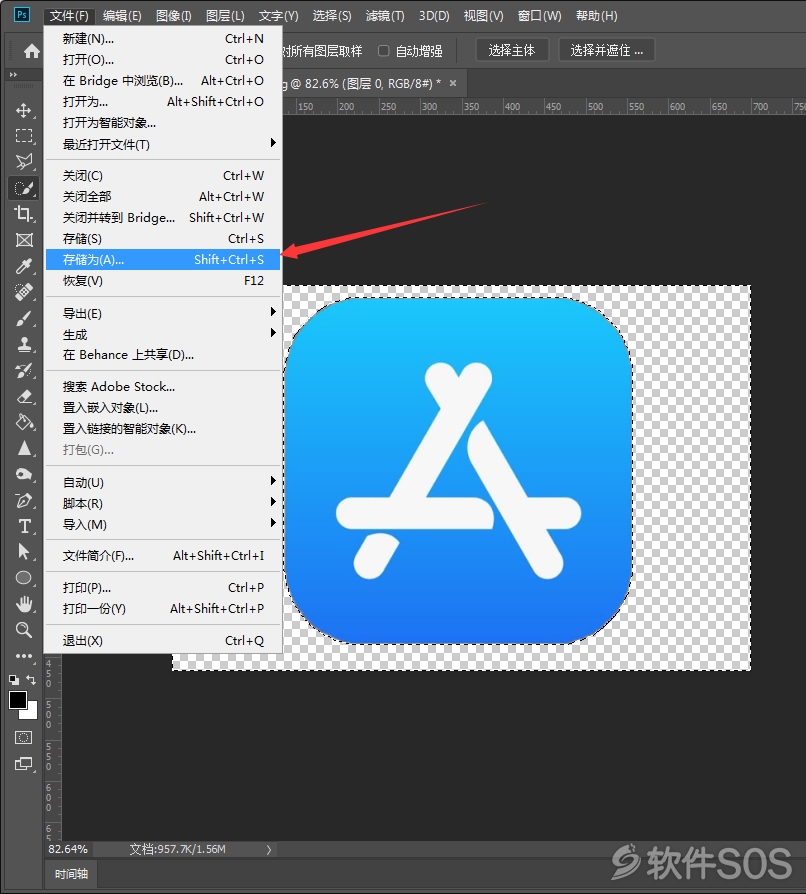Select the Hand tool
The image size is (806, 894).
click(x=24, y=604)
